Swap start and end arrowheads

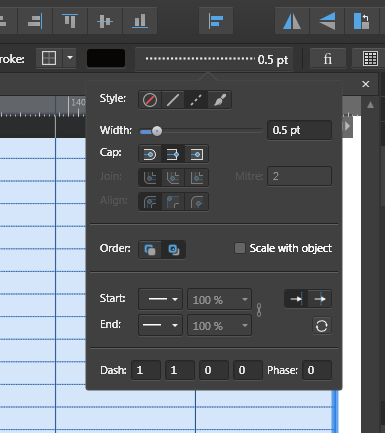coord(322,326)
